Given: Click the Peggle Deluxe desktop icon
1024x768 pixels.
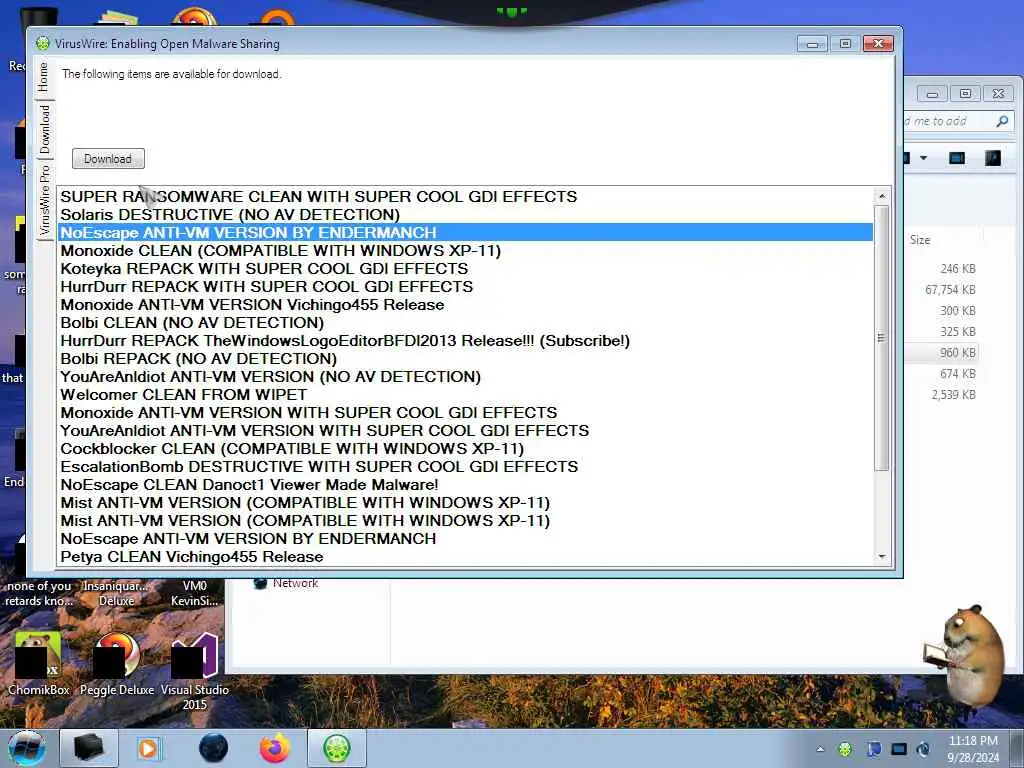Looking at the screenshot, I should click(x=117, y=663).
